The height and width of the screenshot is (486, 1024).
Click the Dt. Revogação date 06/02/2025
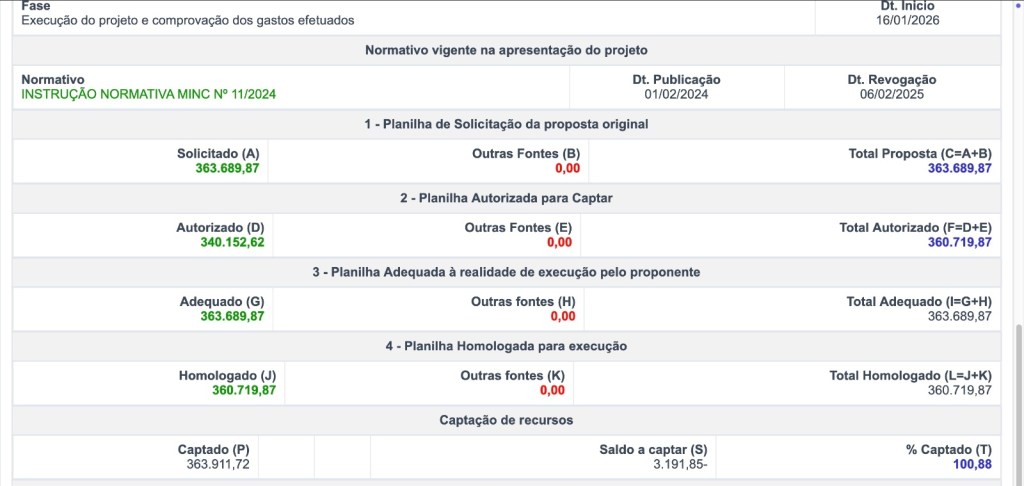coord(892,95)
